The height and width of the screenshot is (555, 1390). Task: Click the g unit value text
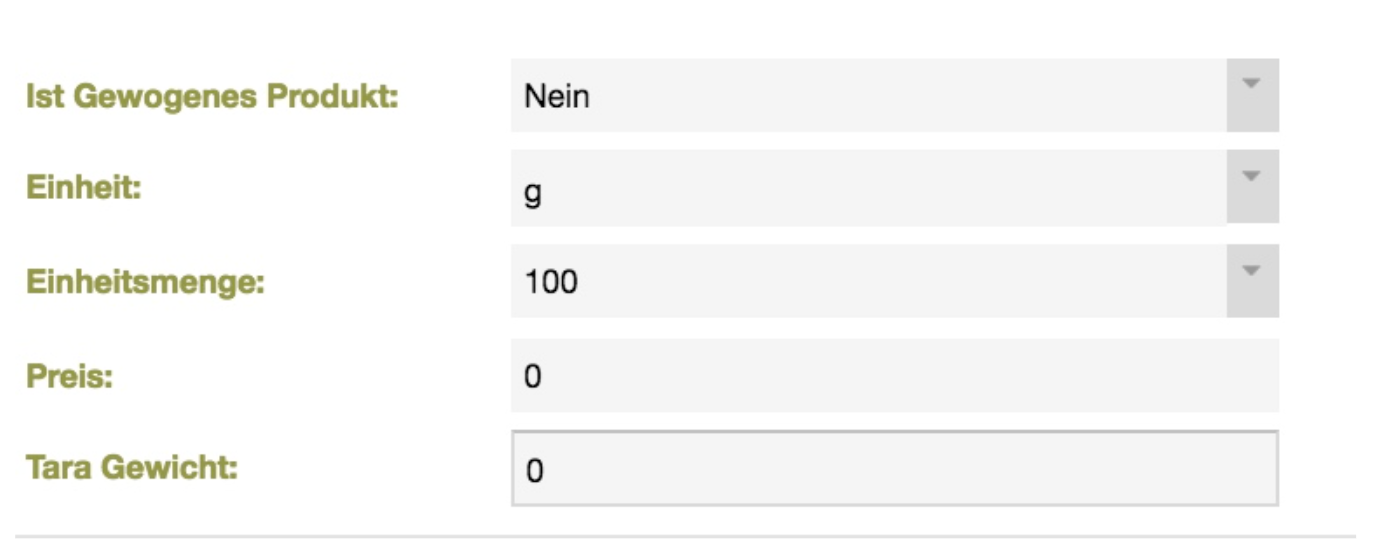pos(533,192)
